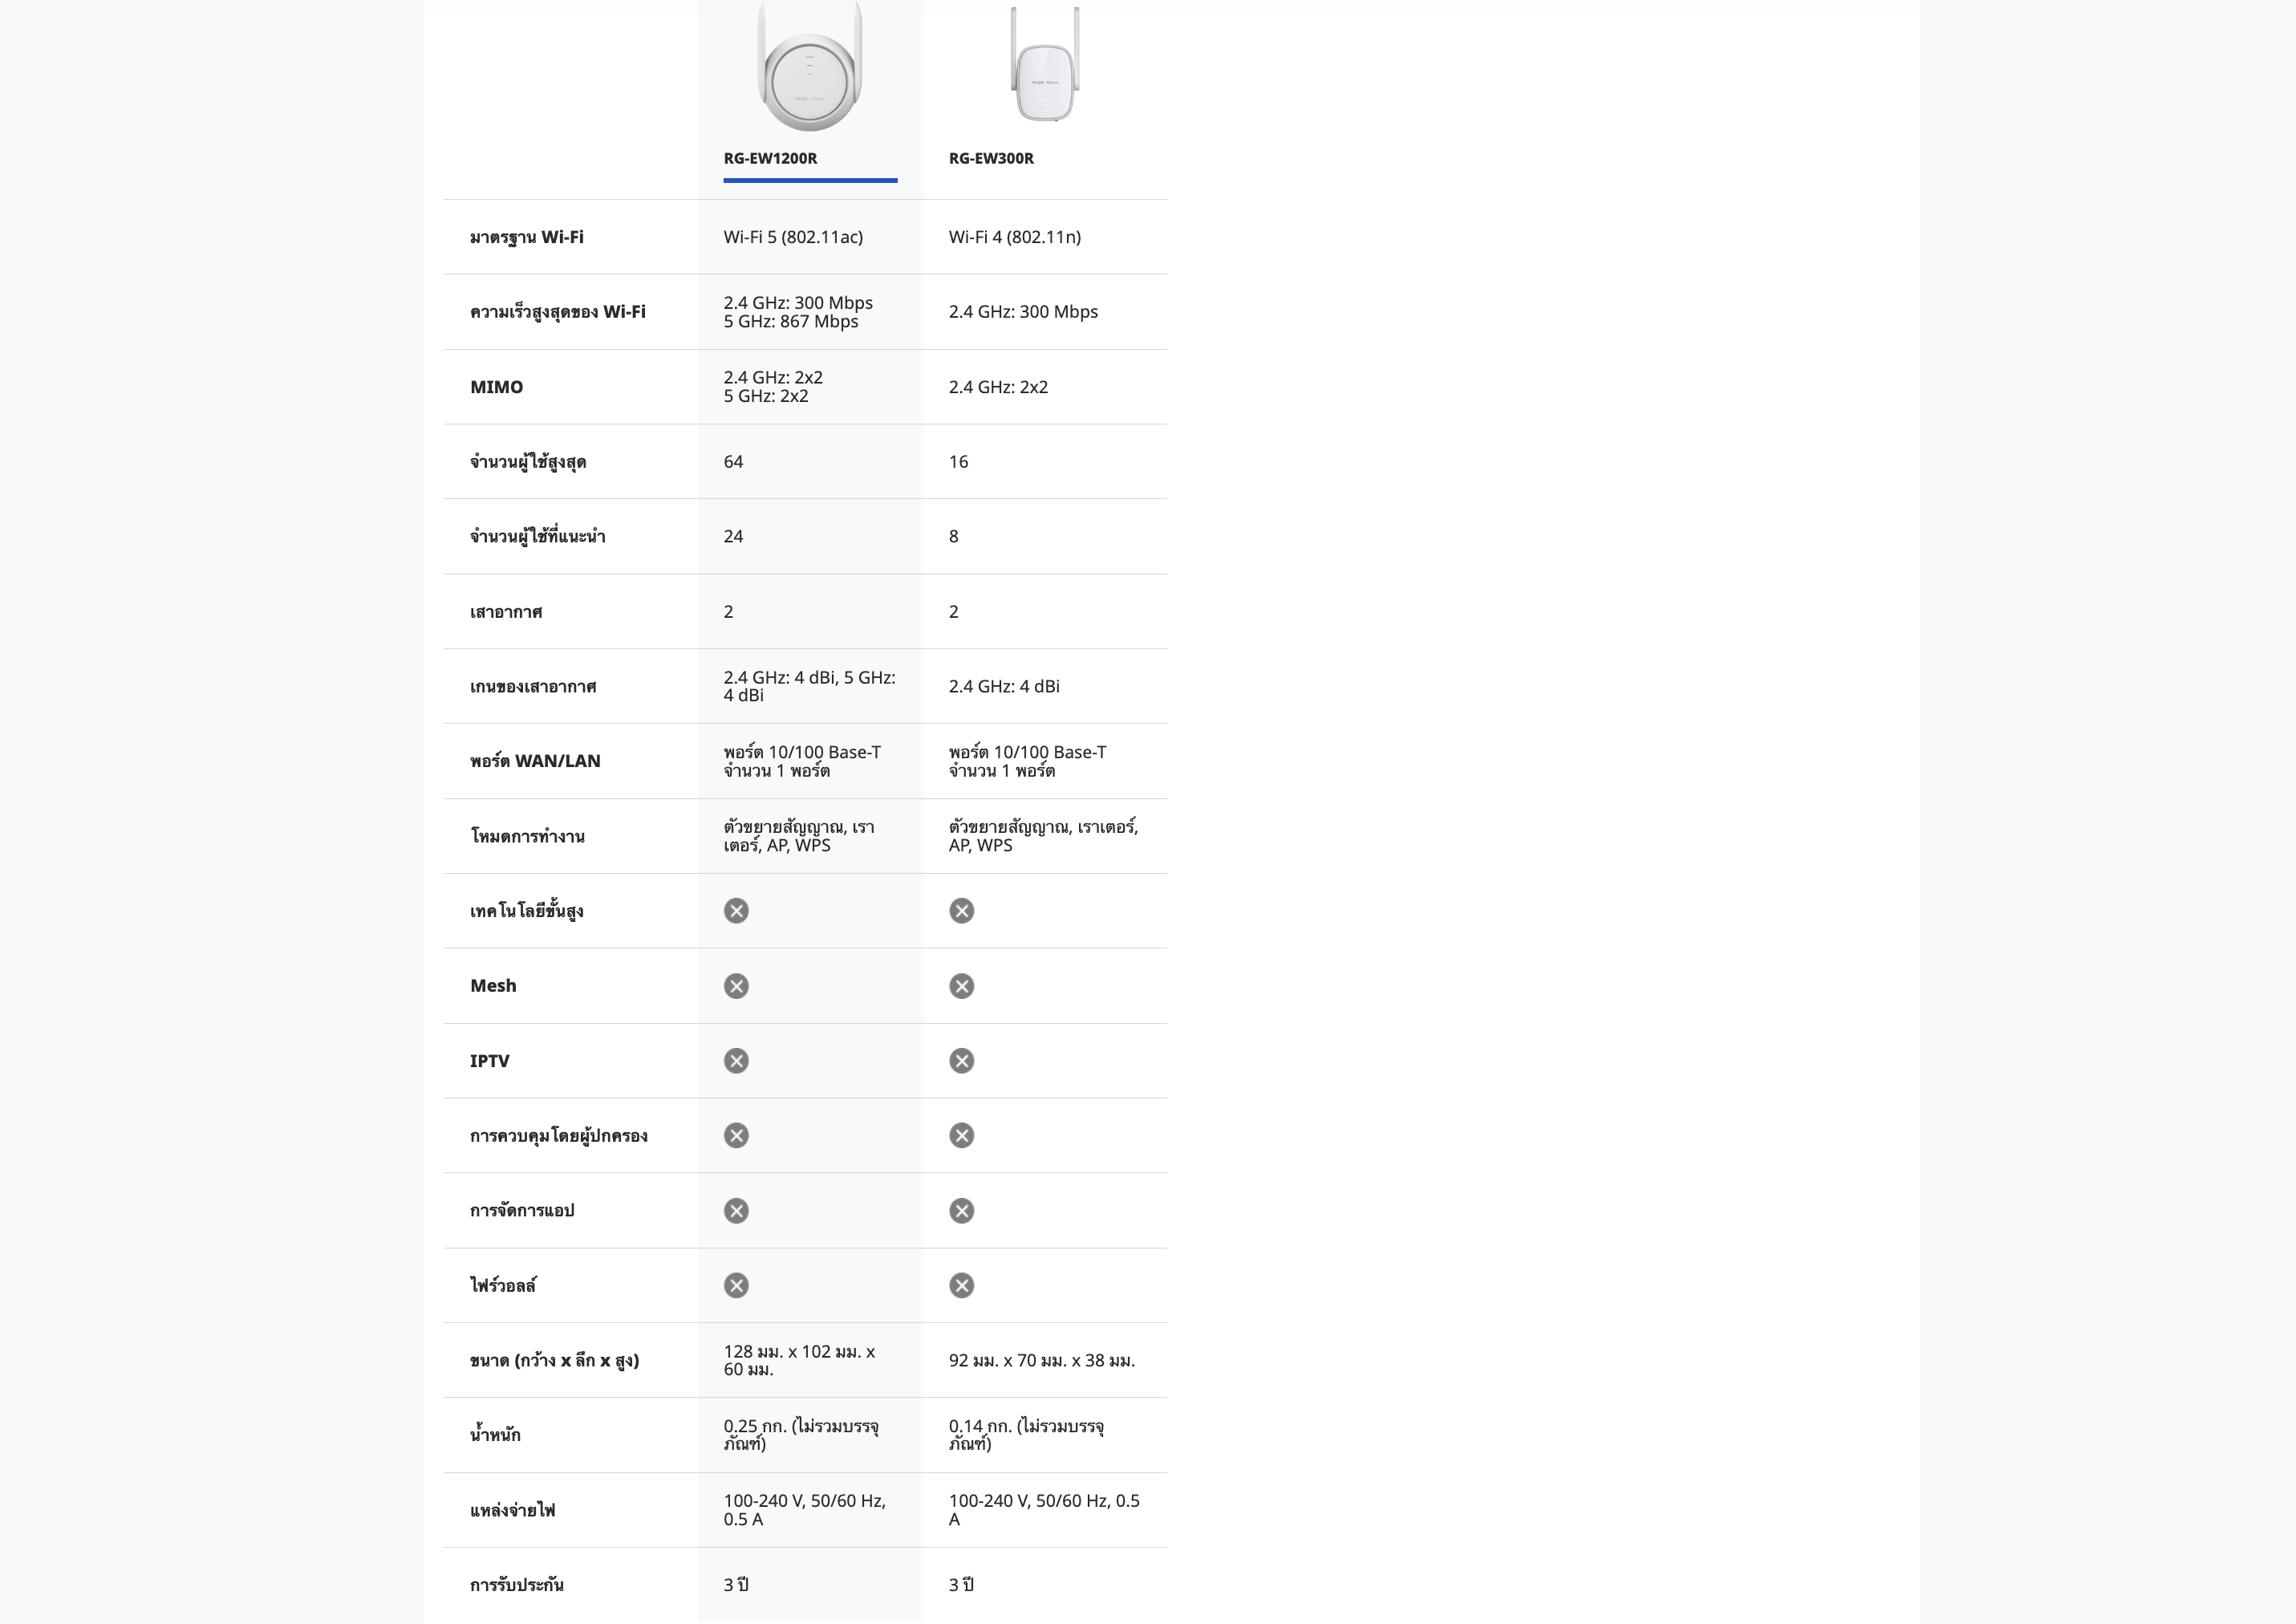Click the firewall cross icon under RG-EW300R
The width and height of the screenshot is (2296, 1624).
coord(961,1286)
